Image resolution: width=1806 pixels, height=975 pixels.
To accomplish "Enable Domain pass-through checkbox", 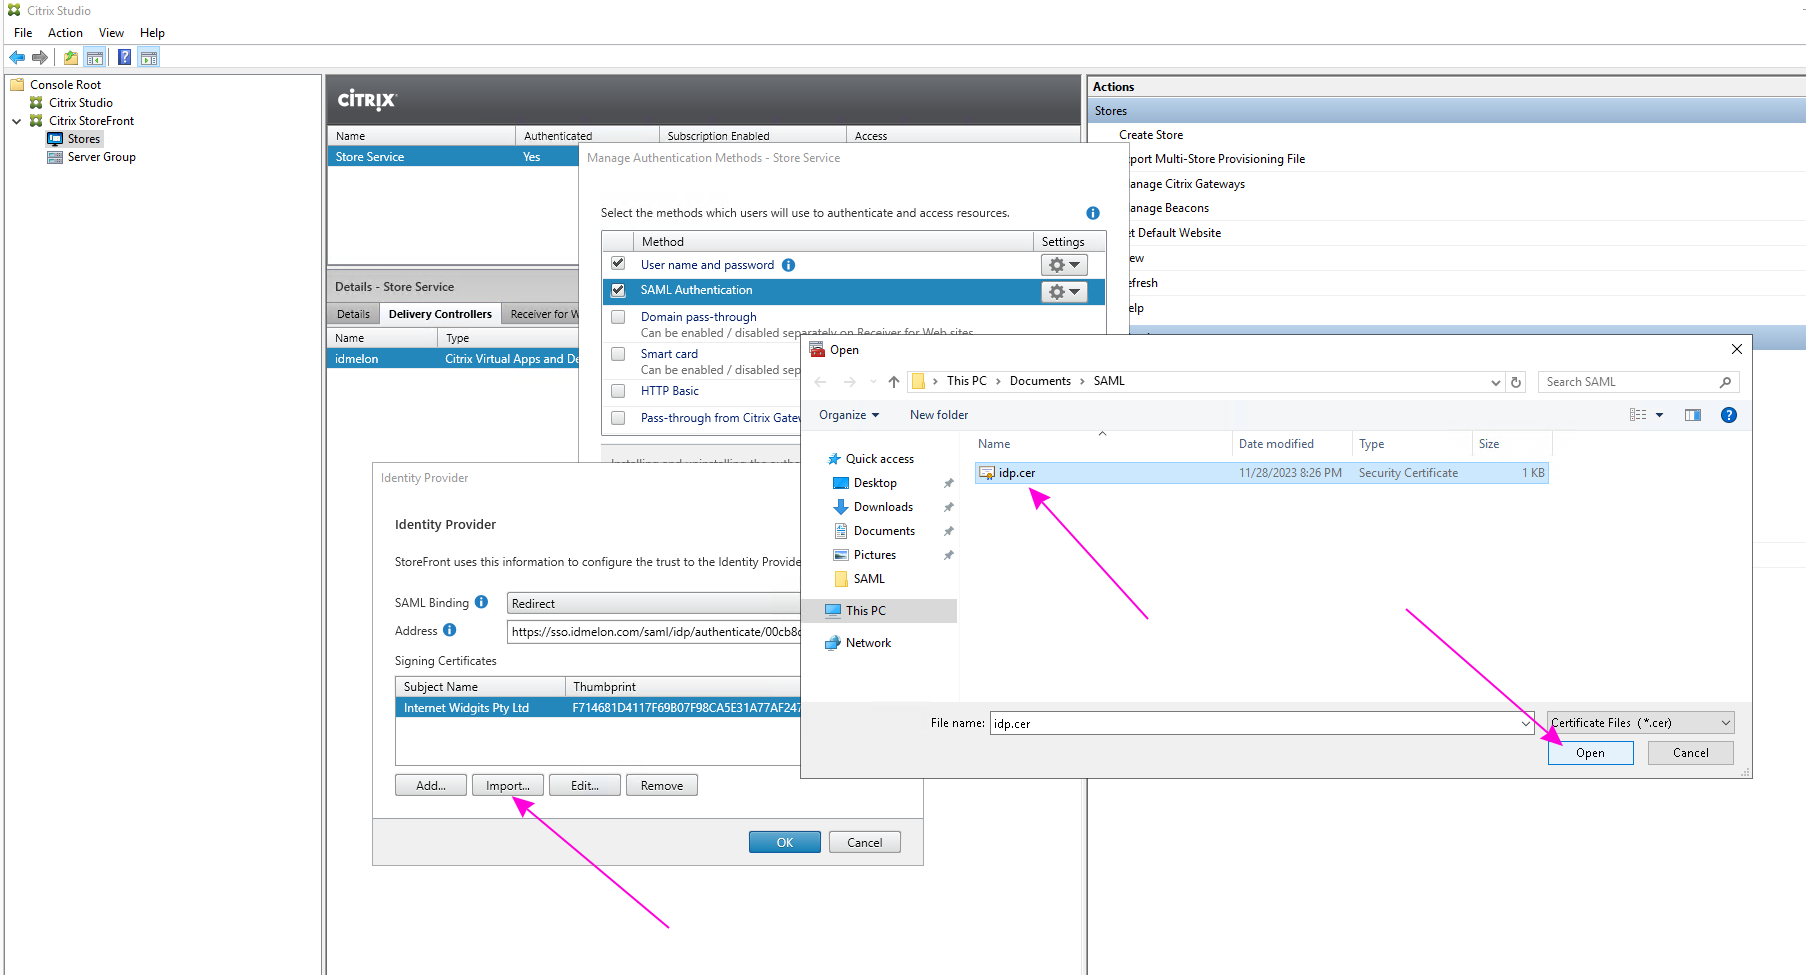I will click(618, 317).
